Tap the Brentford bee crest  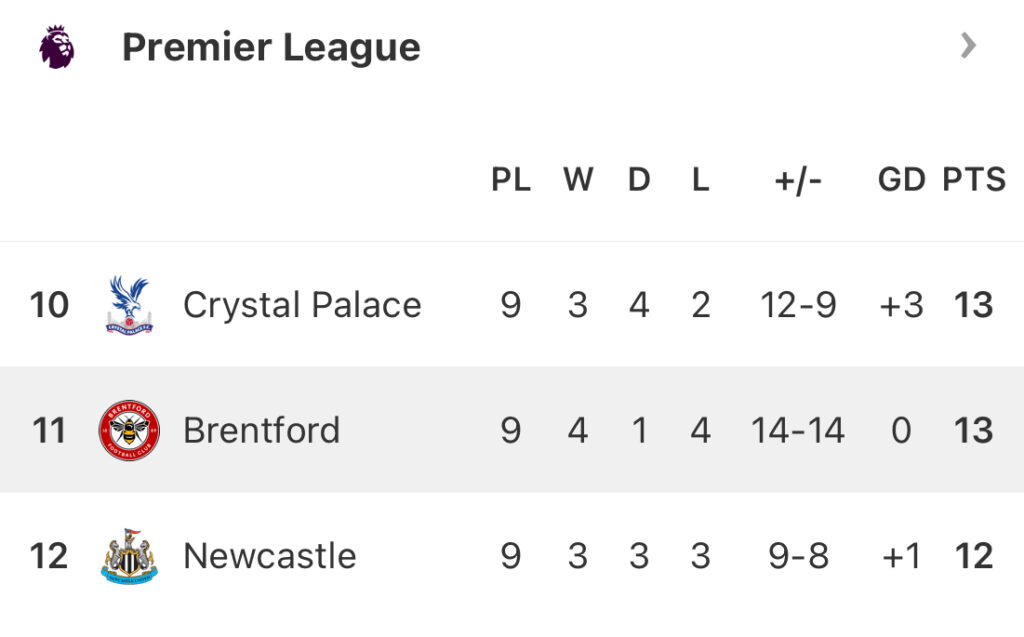pyautogui.click(x=129, y=430)
